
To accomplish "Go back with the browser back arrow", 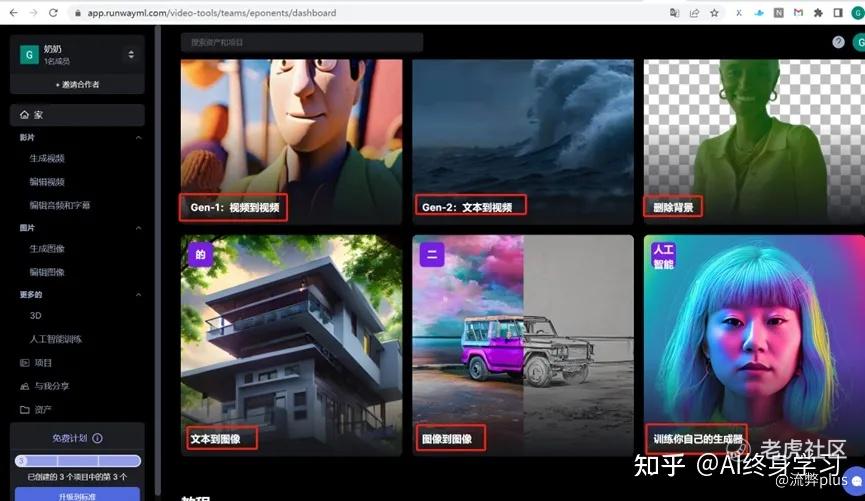I will pos(13,13).
